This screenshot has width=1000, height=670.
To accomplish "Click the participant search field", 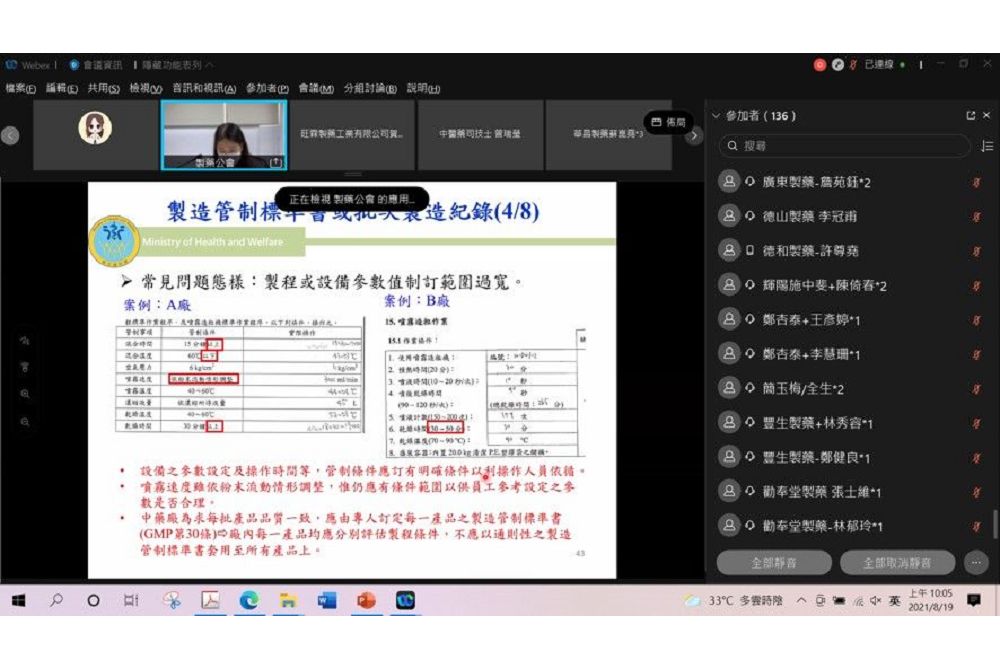I will pyautogui.click(x=845, y=146).
